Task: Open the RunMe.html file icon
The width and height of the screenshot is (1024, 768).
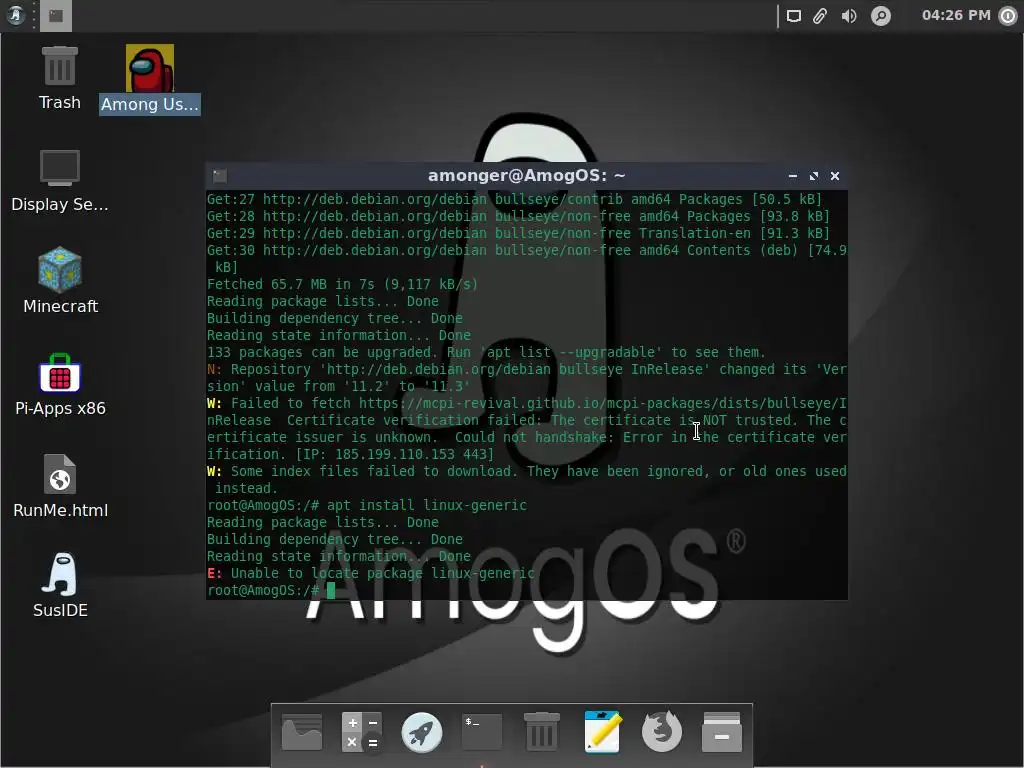Action: [60, 487]
